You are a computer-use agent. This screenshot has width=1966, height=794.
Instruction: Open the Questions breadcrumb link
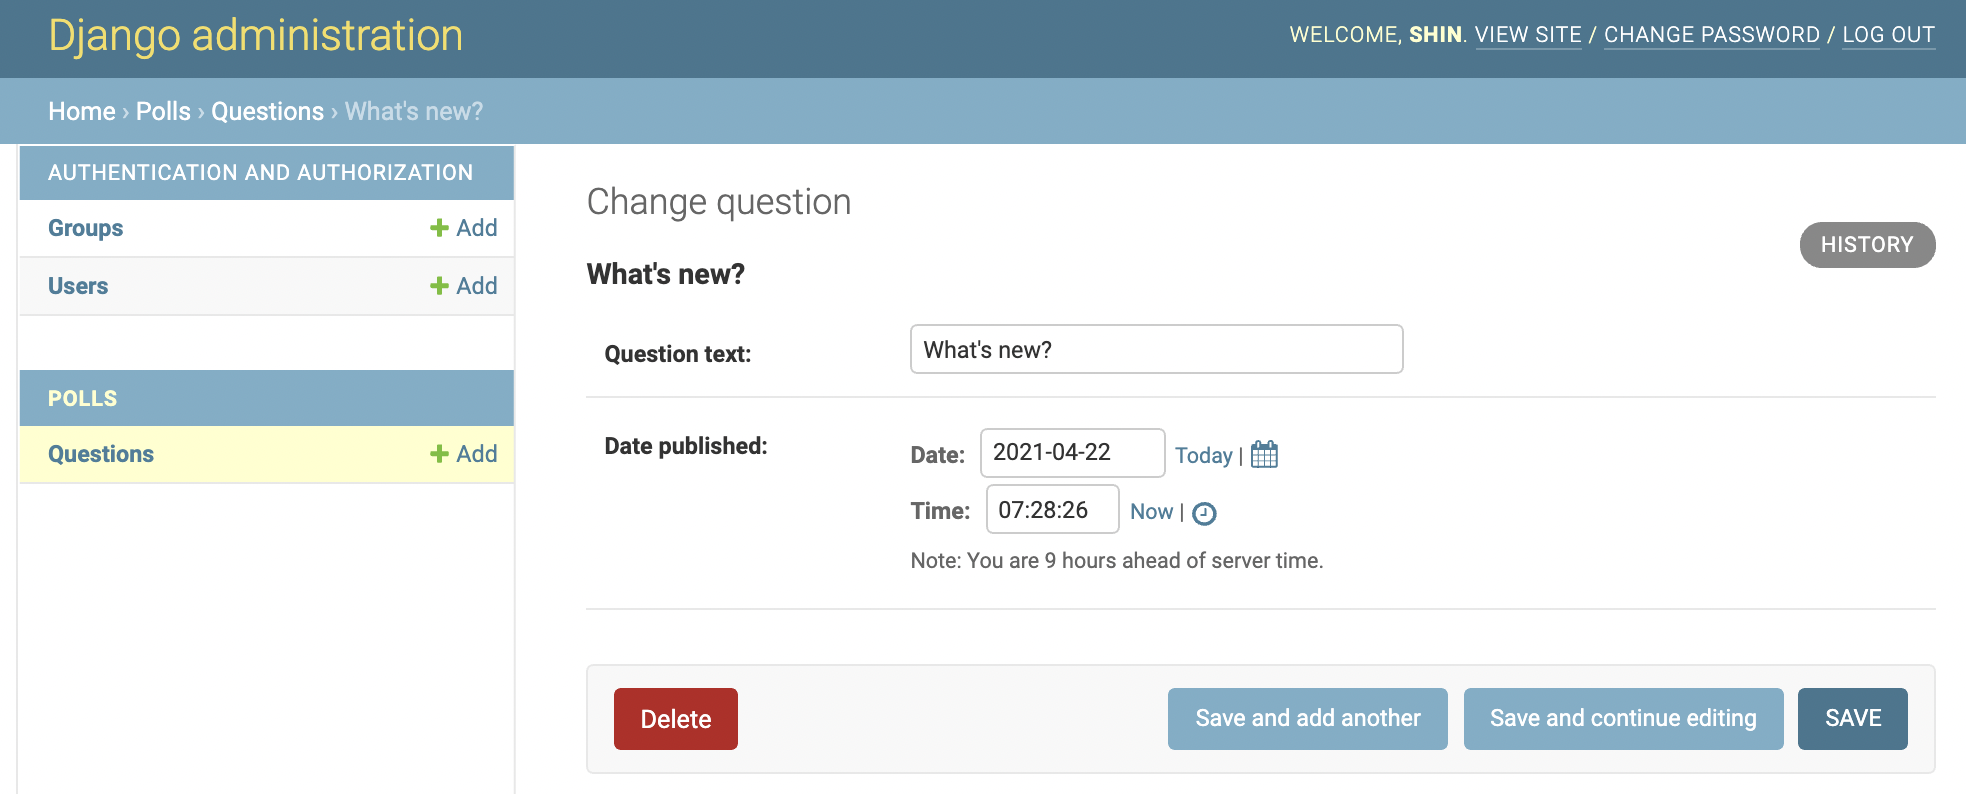click(x=267, y=111)
